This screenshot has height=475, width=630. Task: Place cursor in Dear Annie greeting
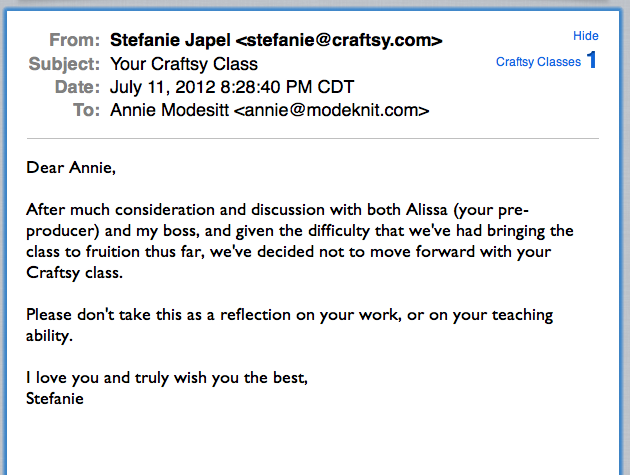coord(71,168)
